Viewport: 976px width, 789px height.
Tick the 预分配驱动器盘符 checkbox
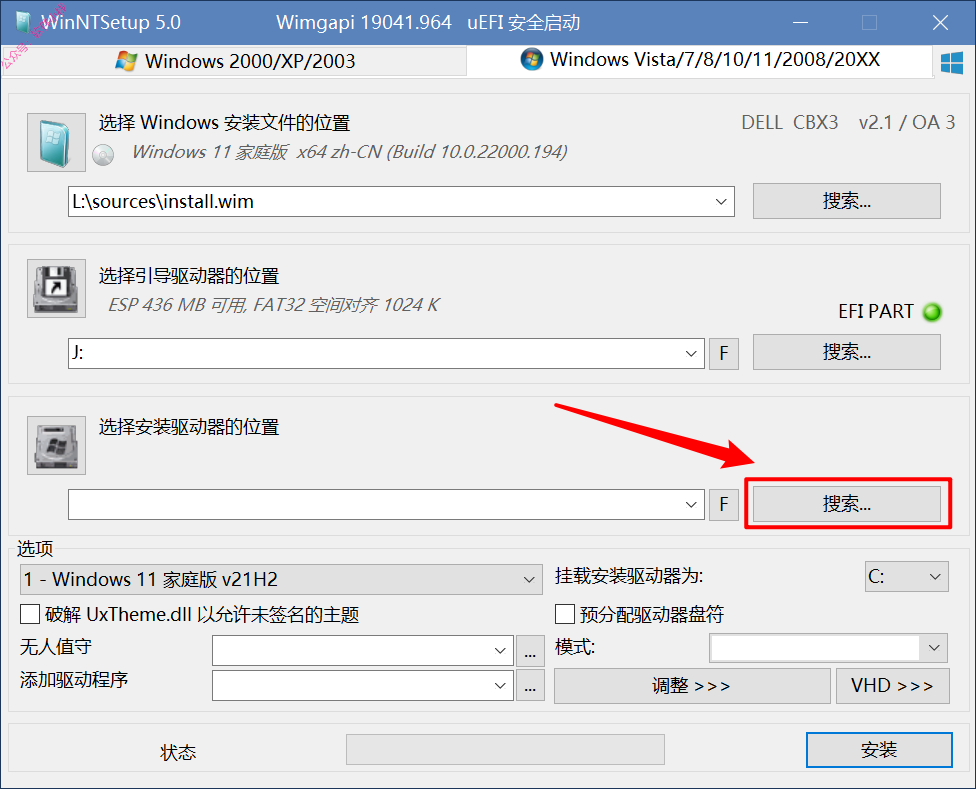(x=565, y=614)
